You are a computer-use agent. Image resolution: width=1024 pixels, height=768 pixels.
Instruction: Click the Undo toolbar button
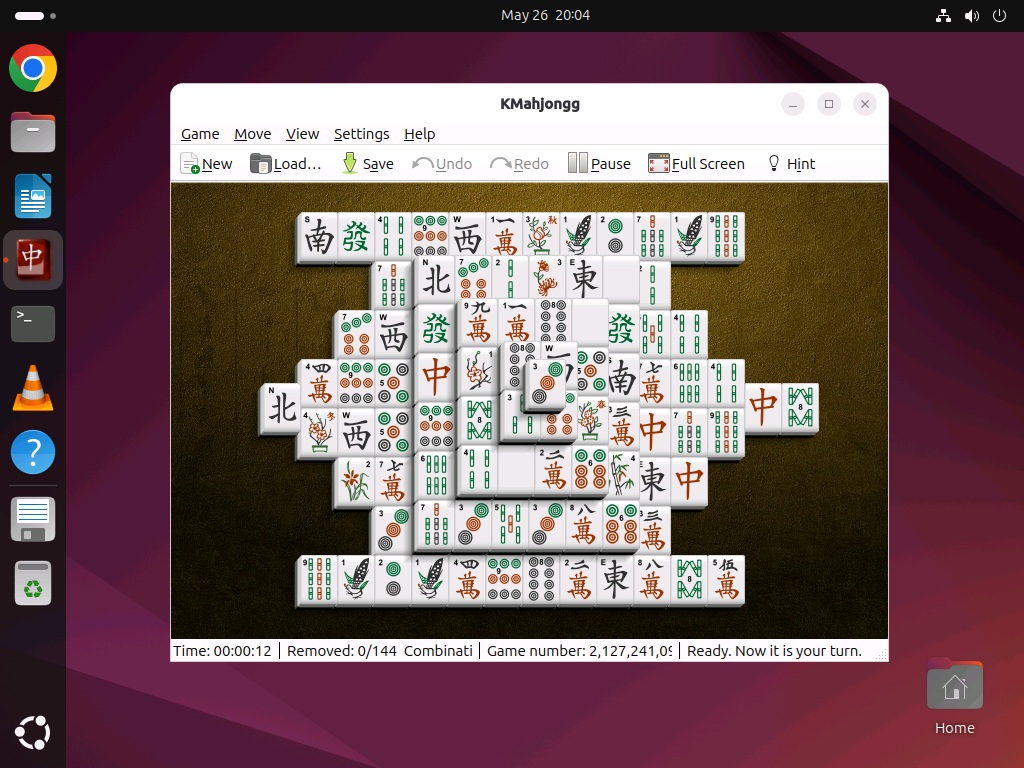point(442,163)
